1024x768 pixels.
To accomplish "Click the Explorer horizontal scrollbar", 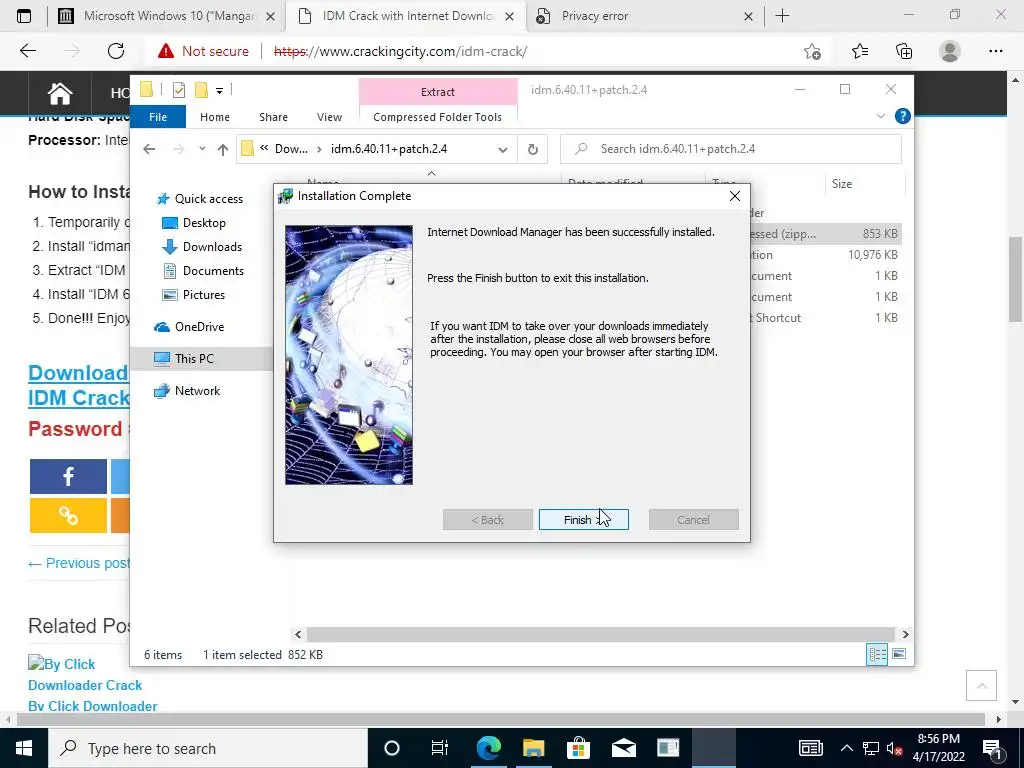I will click(x=600, y=634).
